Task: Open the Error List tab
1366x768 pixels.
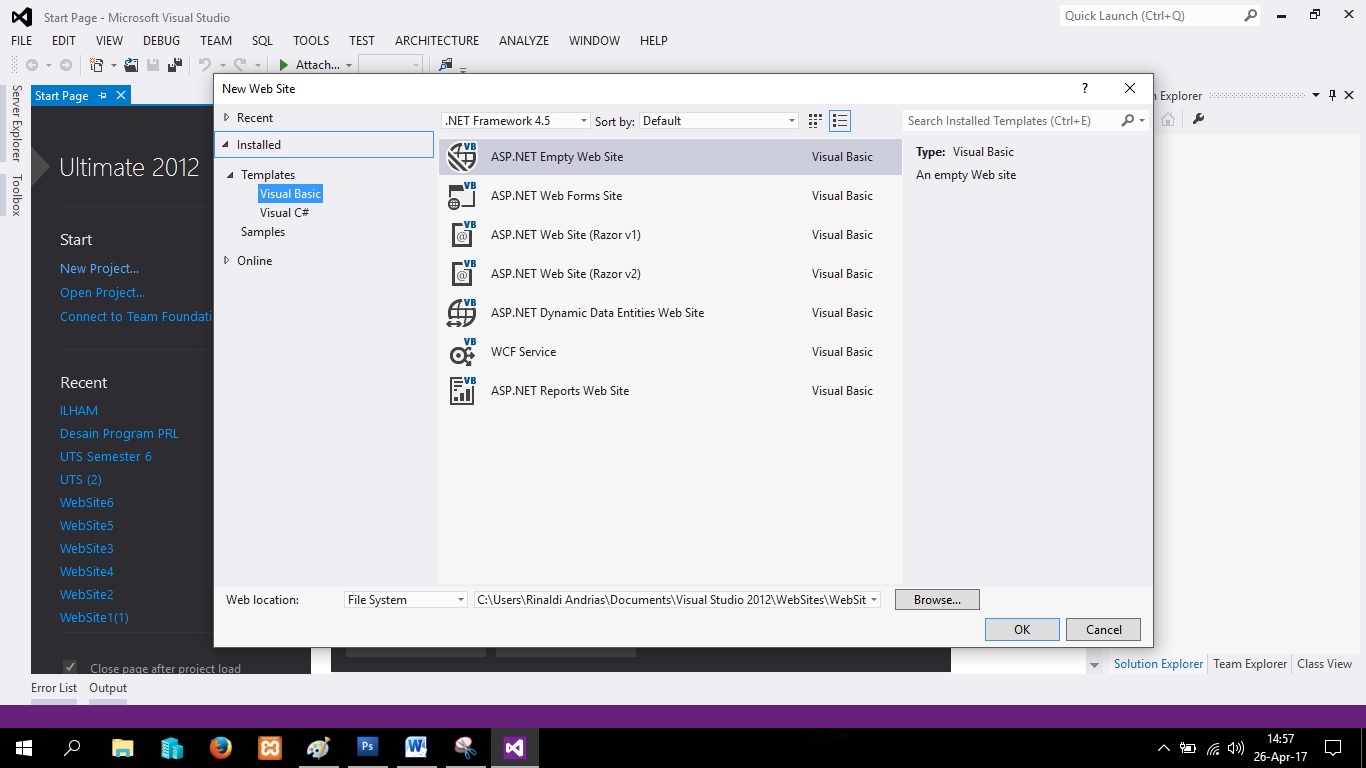Action: pos(54,688)
